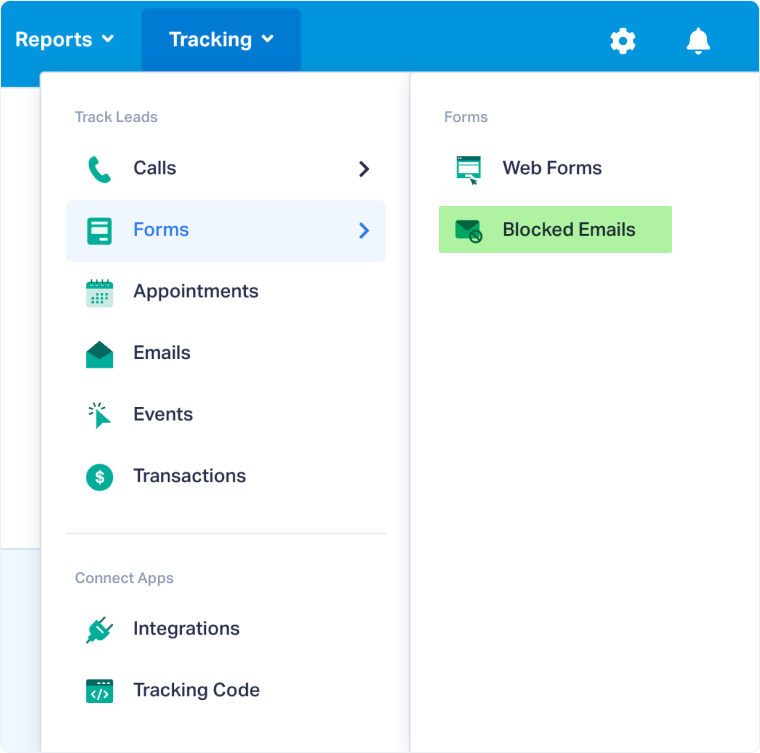760x753 pixels.
Task: Click the code window icon beside Tracking Code
Action: click(x=99, y=691)
